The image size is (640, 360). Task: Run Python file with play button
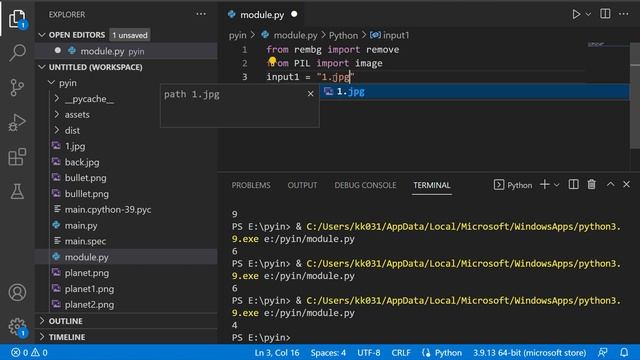[576, 14]
